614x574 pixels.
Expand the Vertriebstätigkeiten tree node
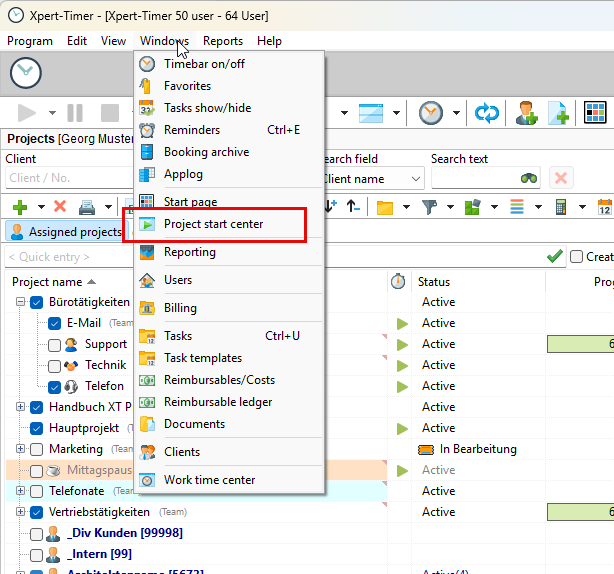[x=21, y=512]
